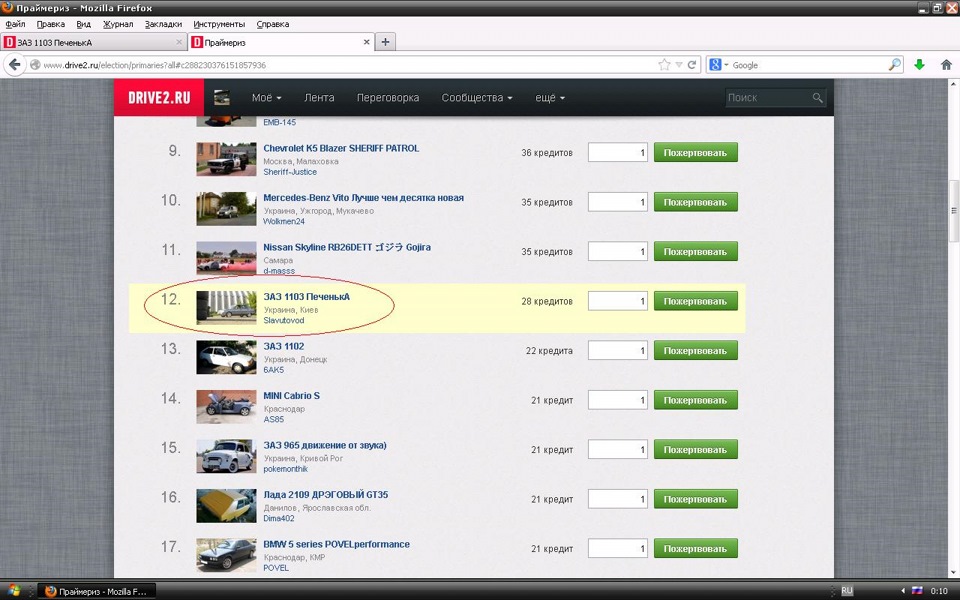Click Пожертвовать for Nissan Skyline
The image size is (960, 600).
[x=696, y=252]
